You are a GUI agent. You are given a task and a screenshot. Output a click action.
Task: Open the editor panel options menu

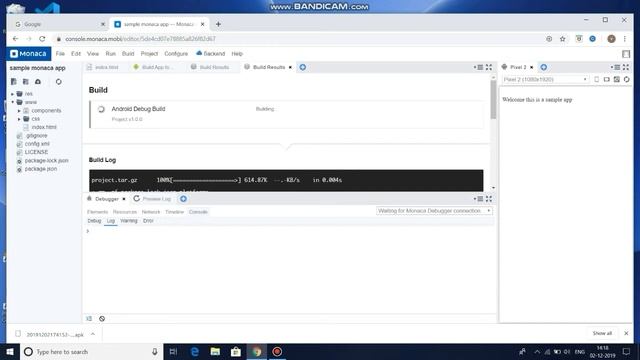(479, 67)
